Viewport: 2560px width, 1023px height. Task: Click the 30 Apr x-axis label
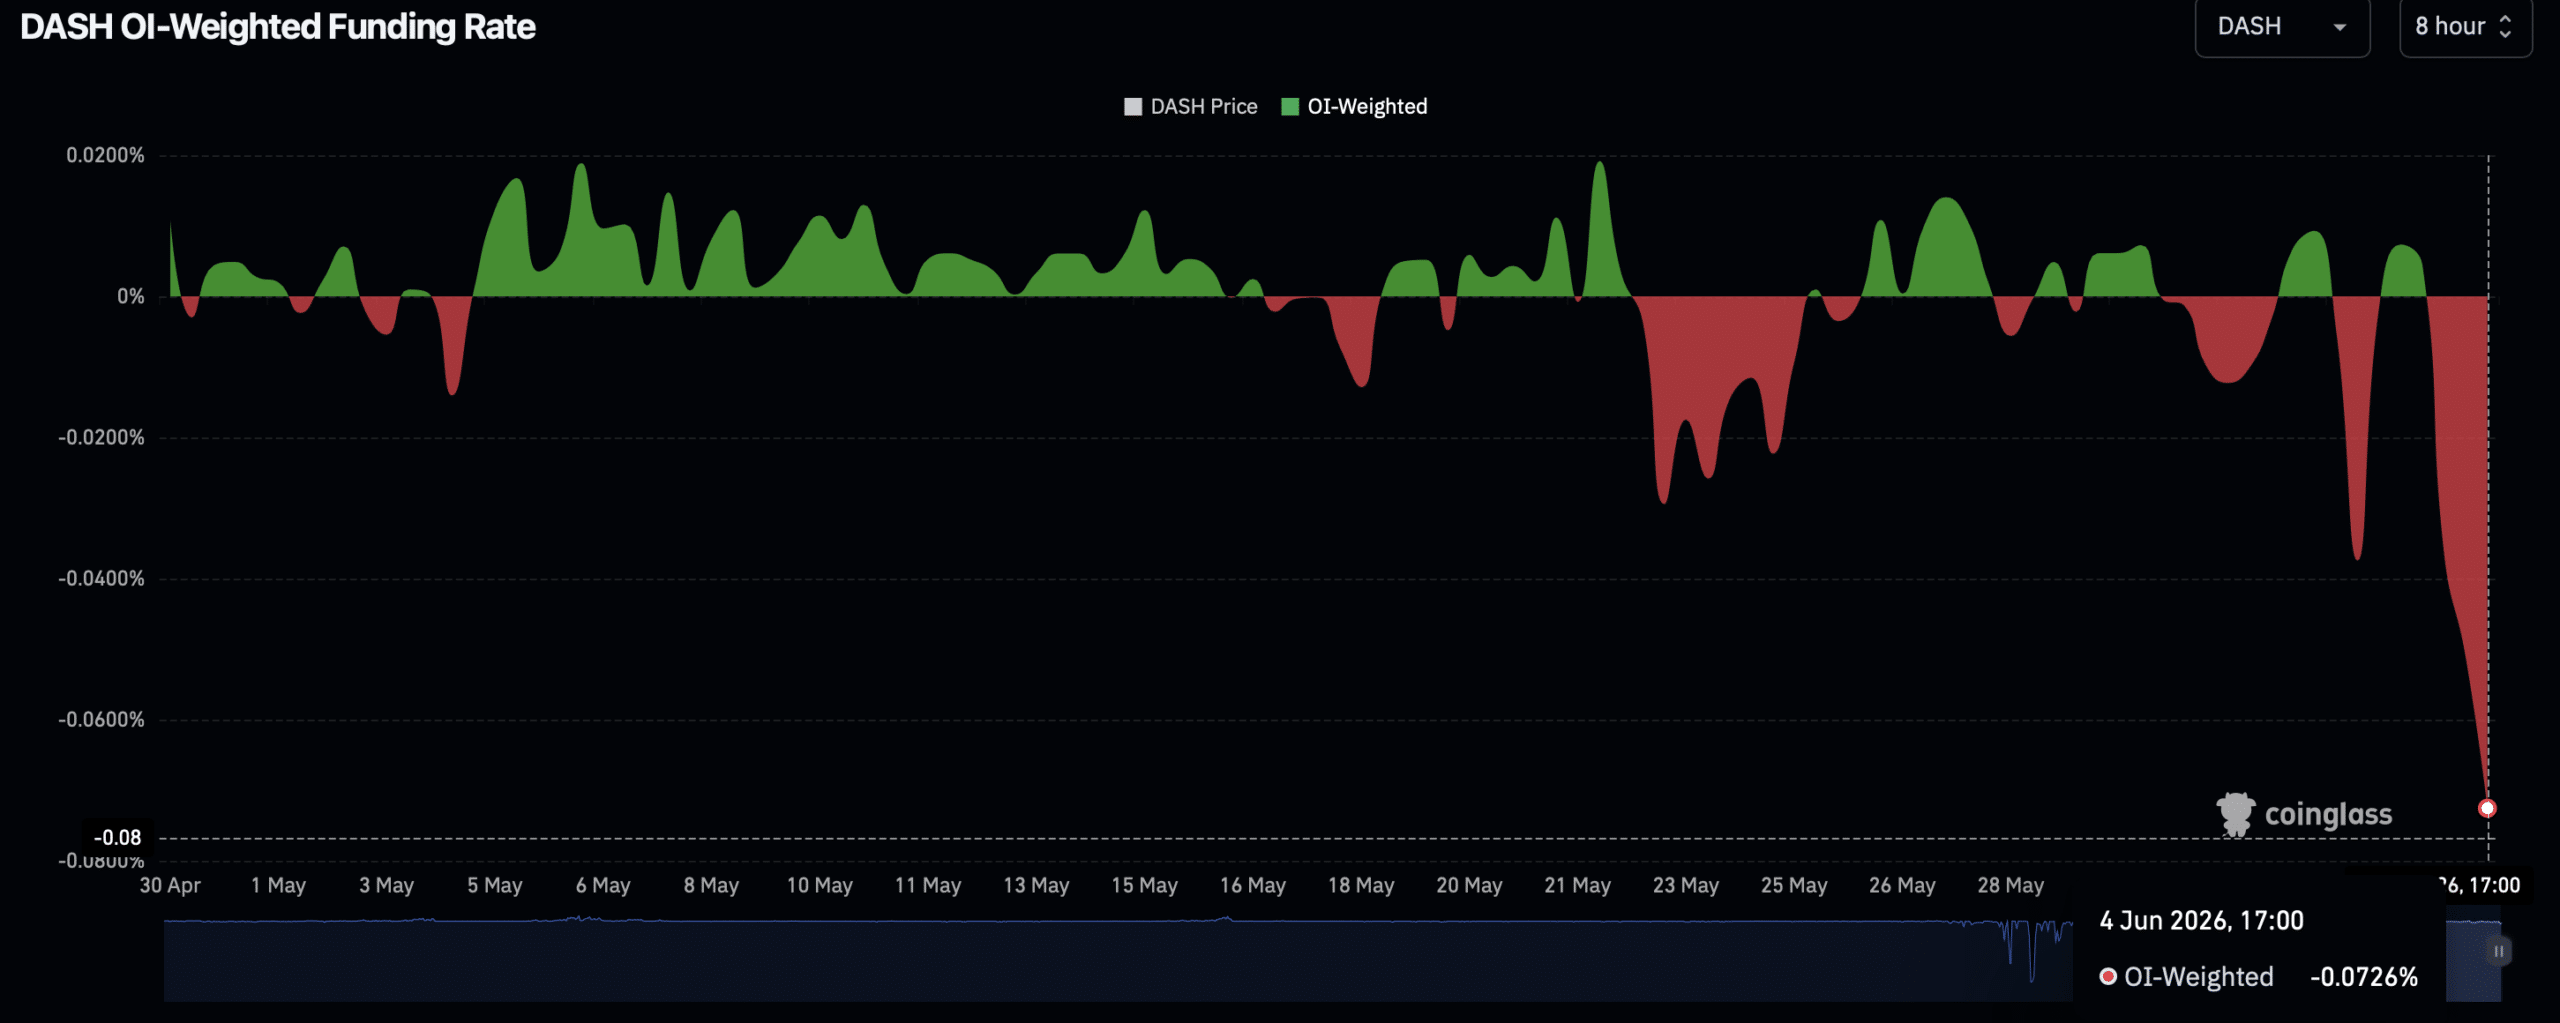[170, 885]
